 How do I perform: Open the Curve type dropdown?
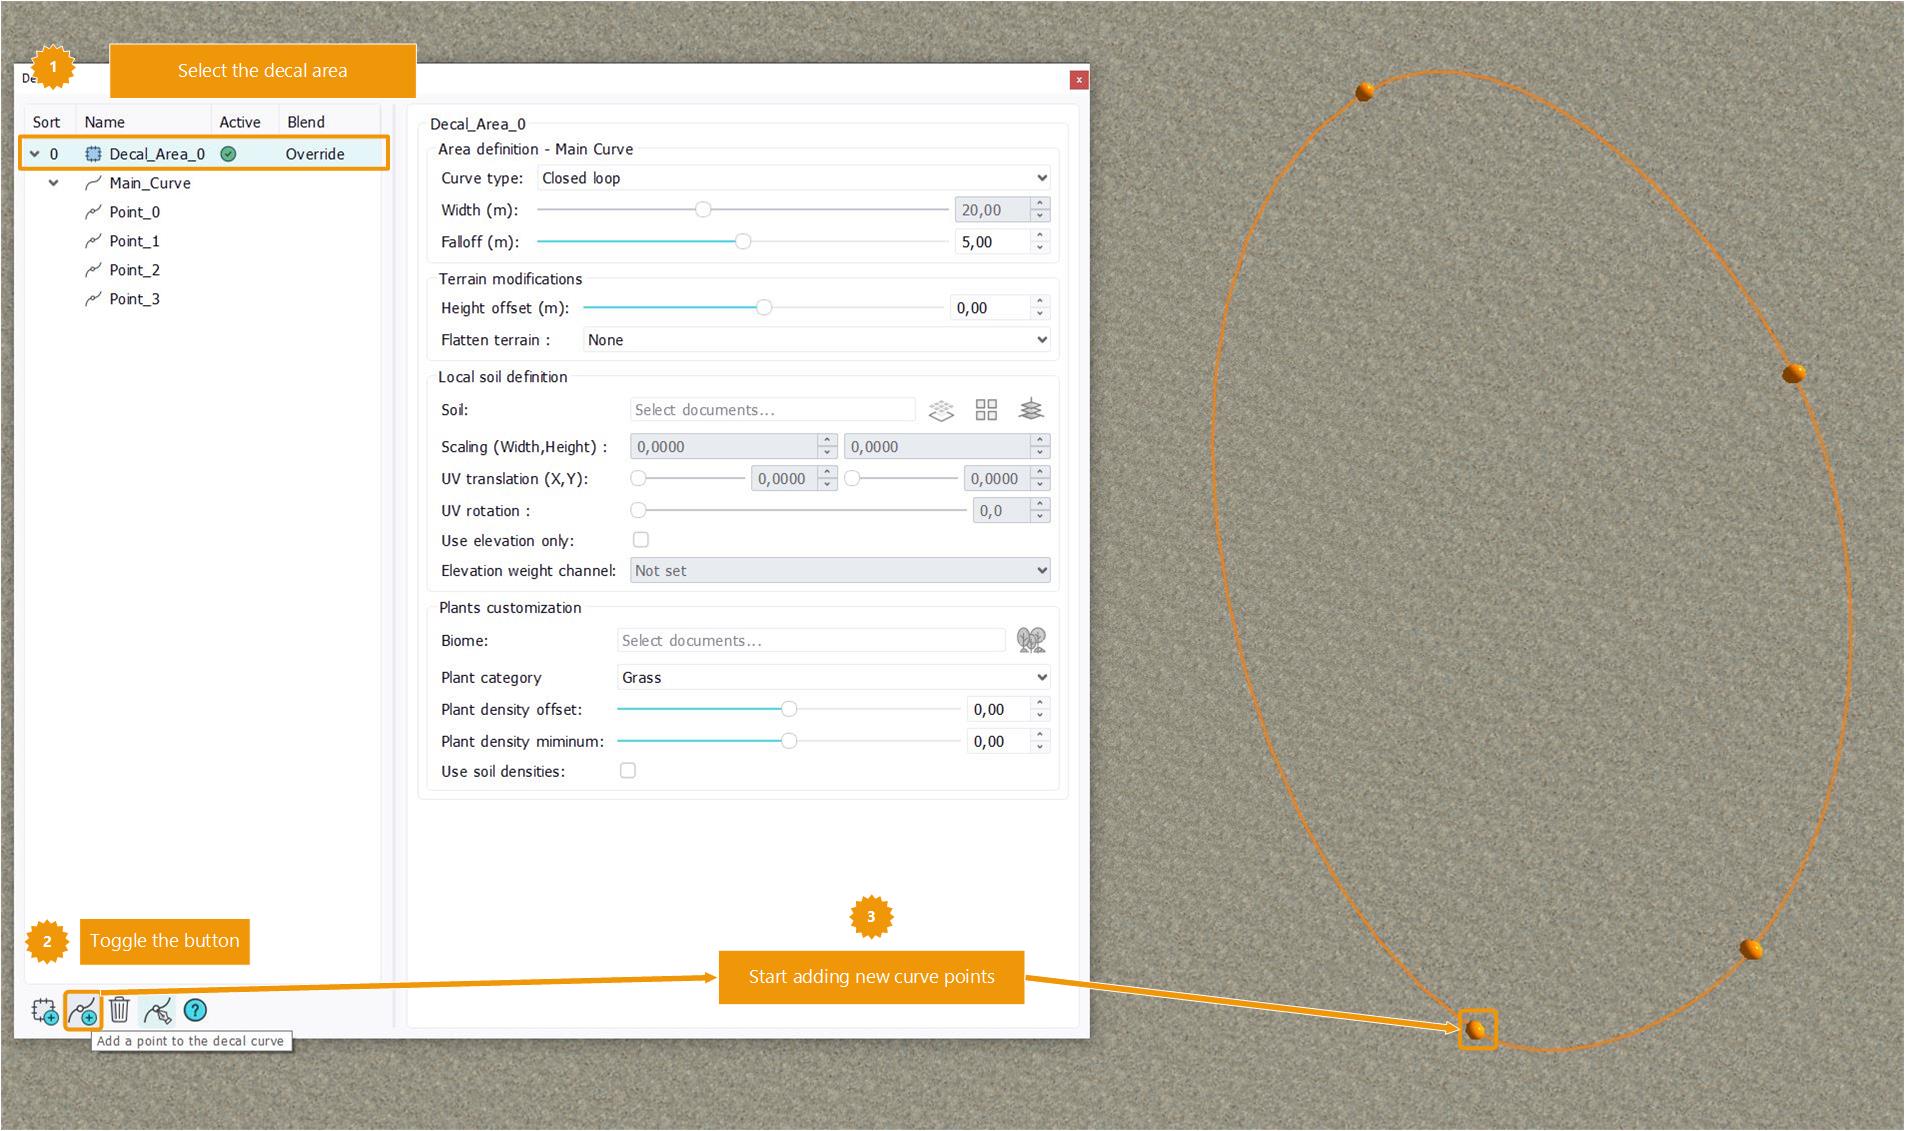tap(793, 178)
